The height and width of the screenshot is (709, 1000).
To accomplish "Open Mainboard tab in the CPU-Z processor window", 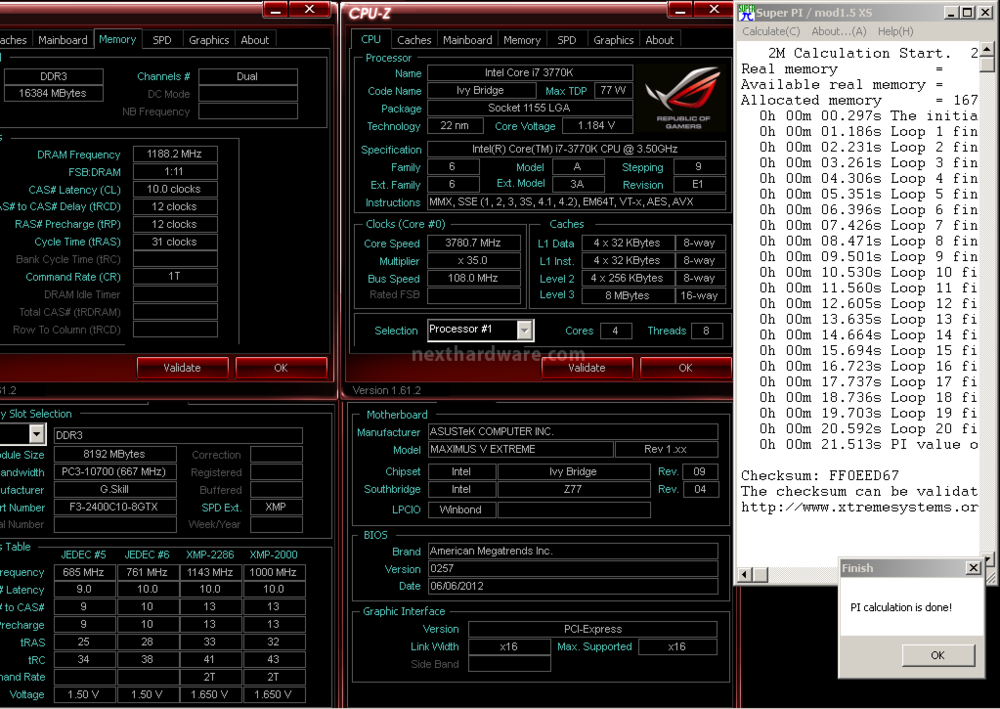I will 467,40.
